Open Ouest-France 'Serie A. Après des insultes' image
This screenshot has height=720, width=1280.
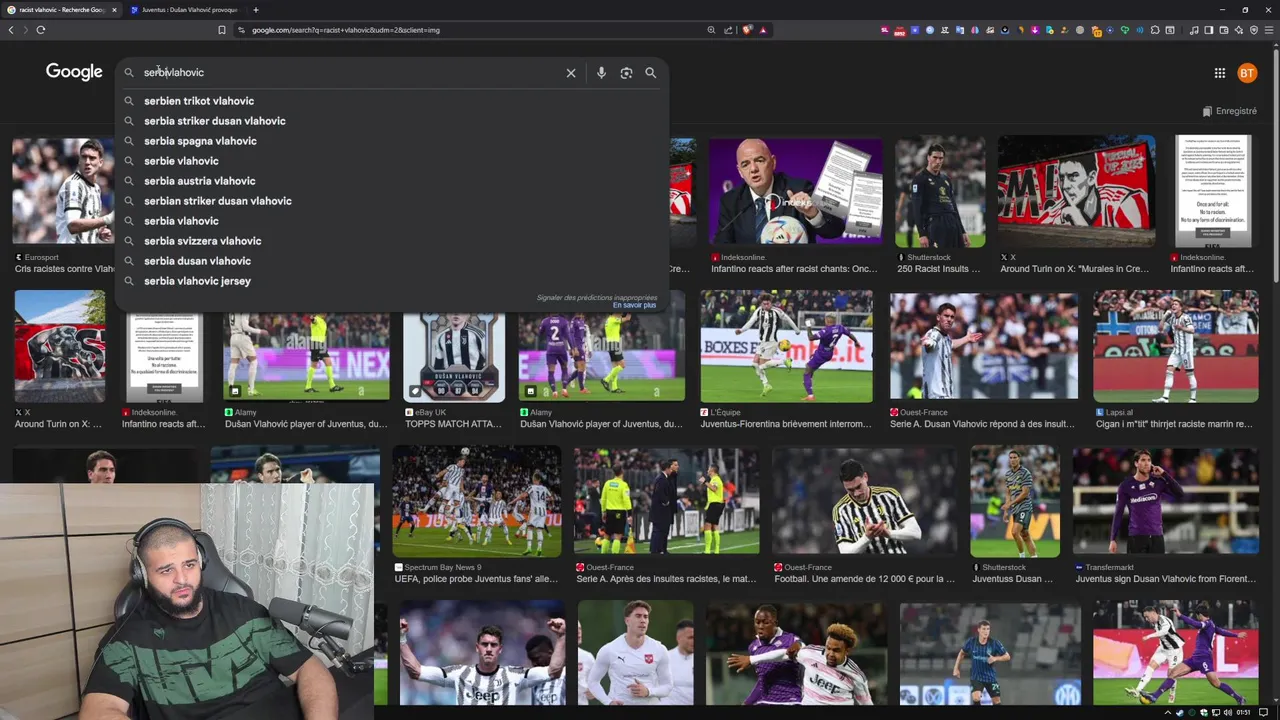pos(666,501)
